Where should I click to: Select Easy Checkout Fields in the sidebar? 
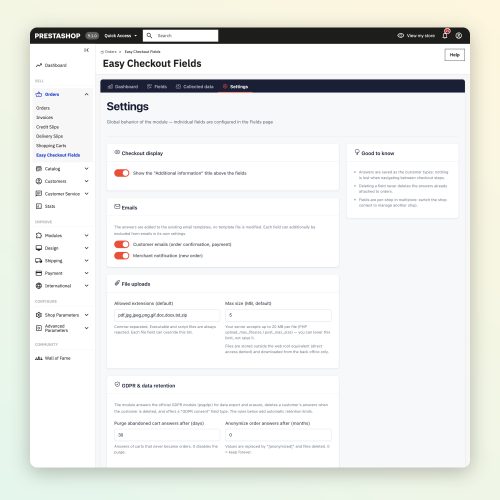58,155
